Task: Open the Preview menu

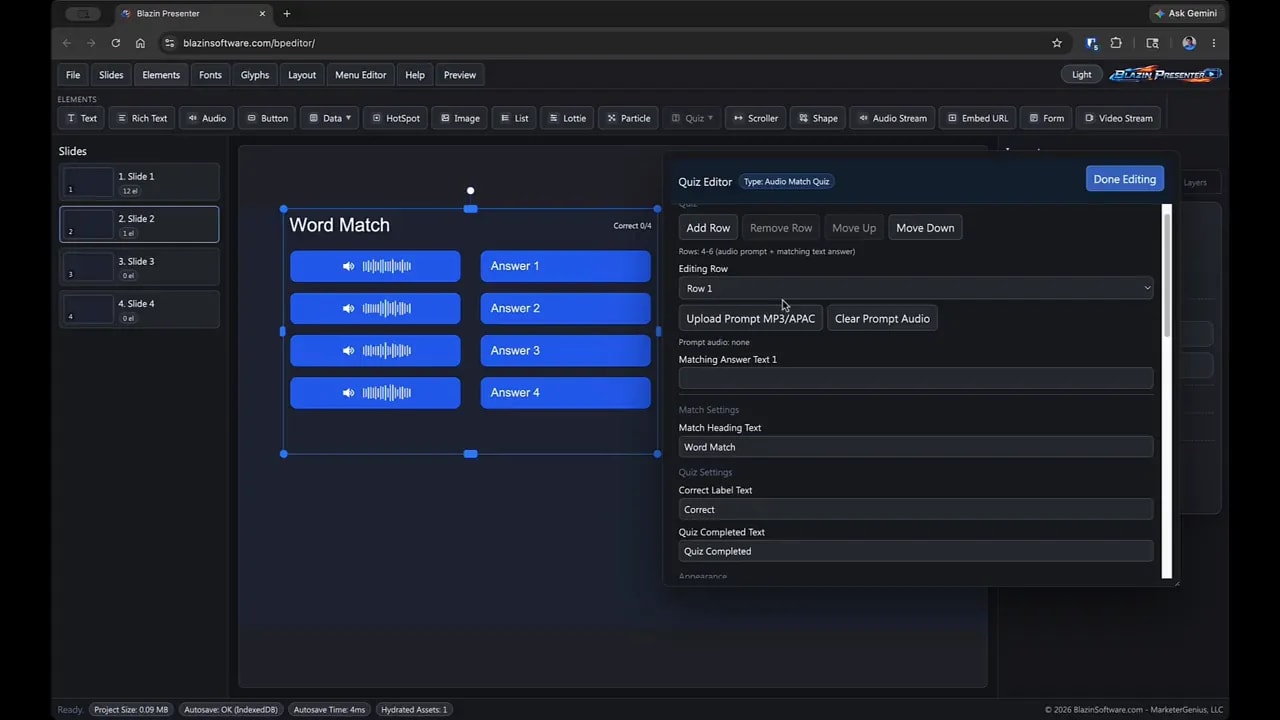Action: pos(460,75)
